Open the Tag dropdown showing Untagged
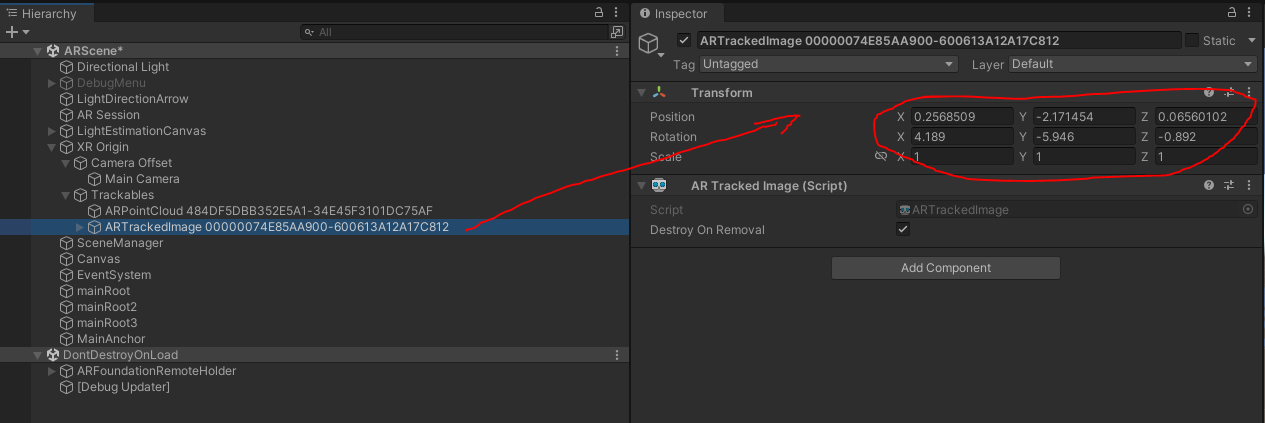 [828, 64]
